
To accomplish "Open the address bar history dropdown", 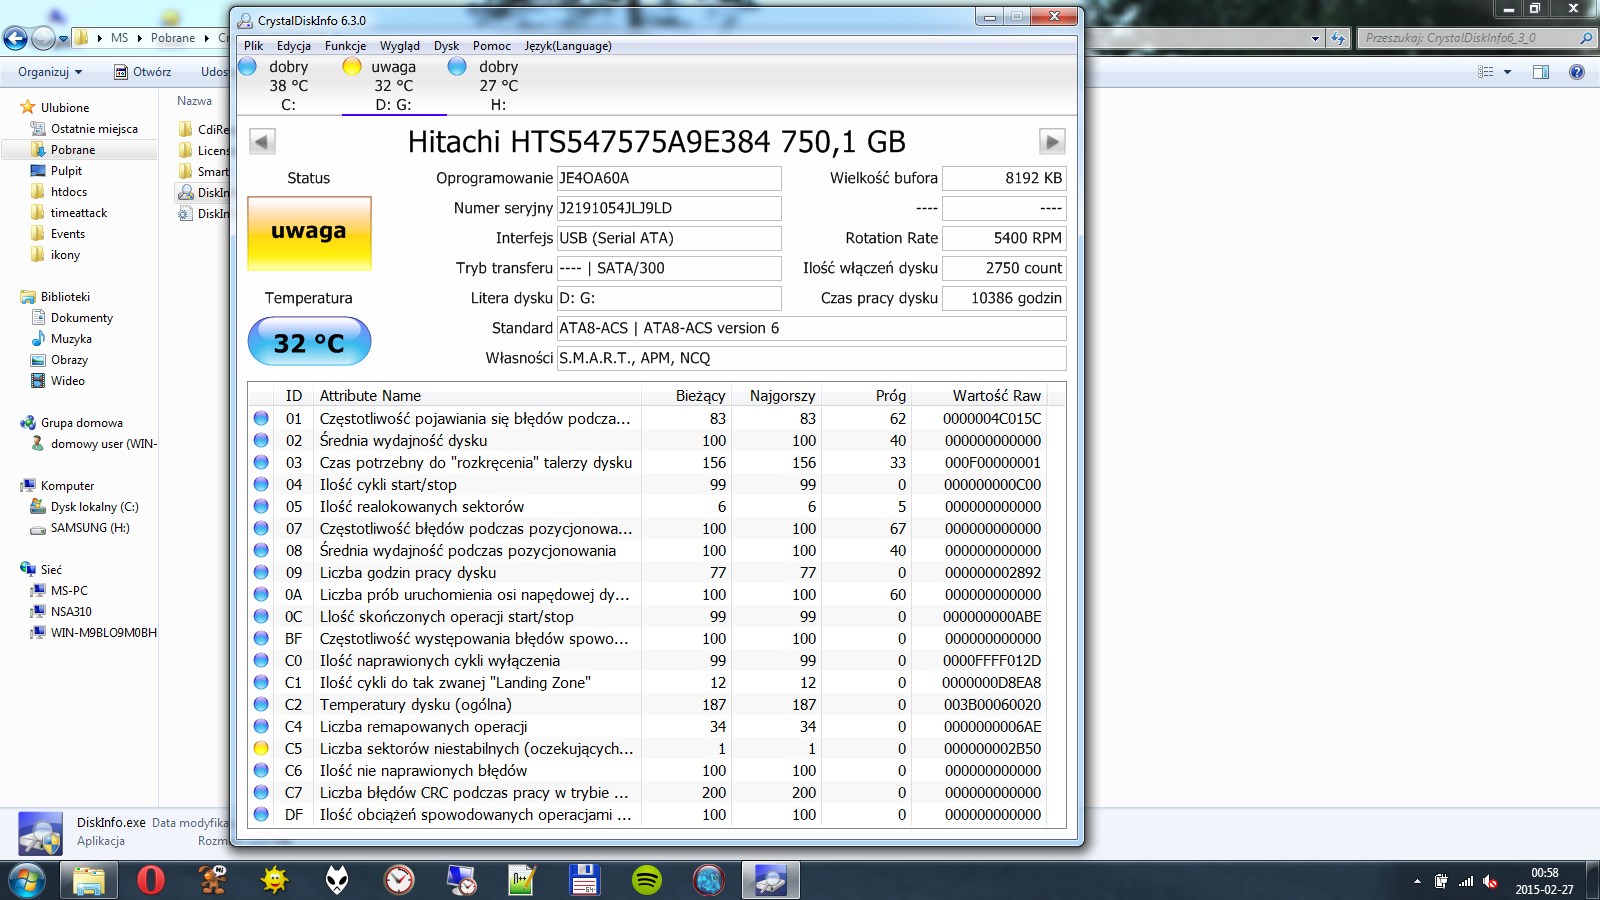I will pos(1315,38).
